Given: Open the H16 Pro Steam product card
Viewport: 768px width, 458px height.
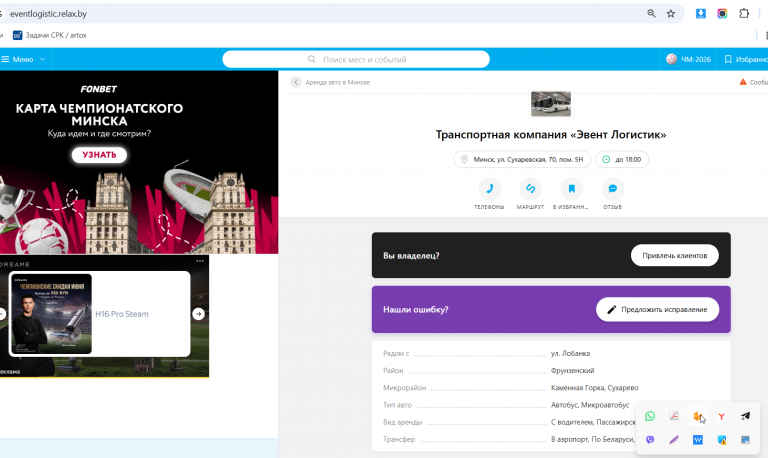Looking at the screenshot, I should 99,314.
